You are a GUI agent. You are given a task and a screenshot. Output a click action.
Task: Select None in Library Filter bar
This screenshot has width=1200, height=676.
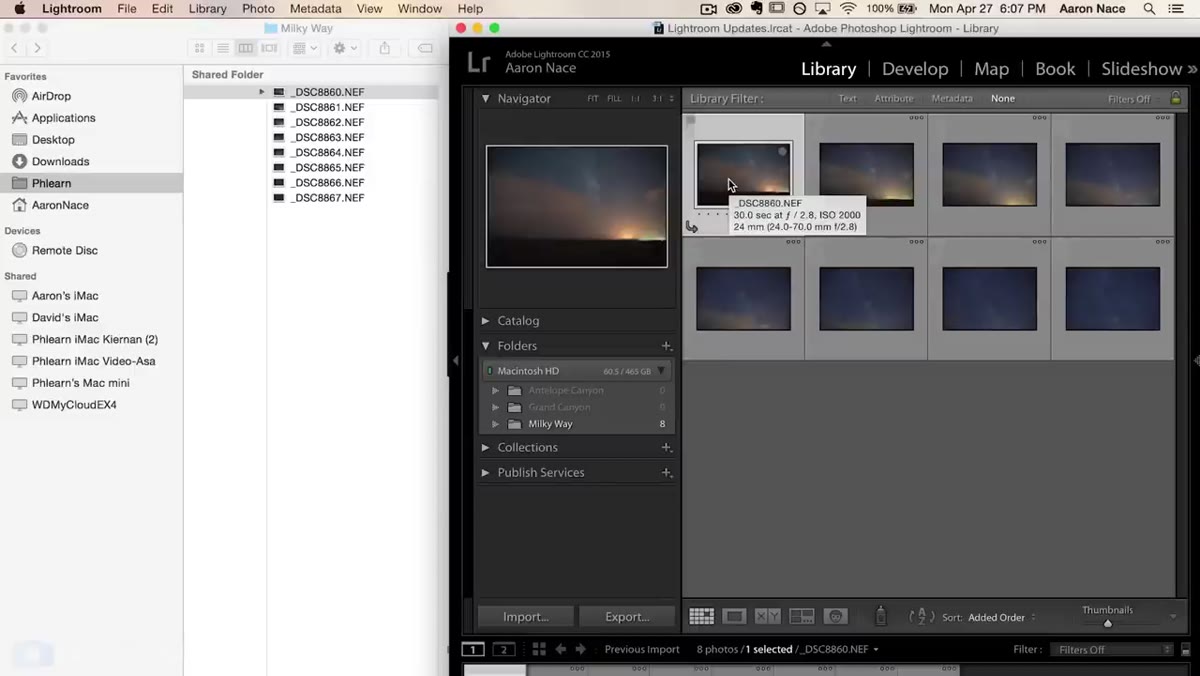click(1003, 98)
